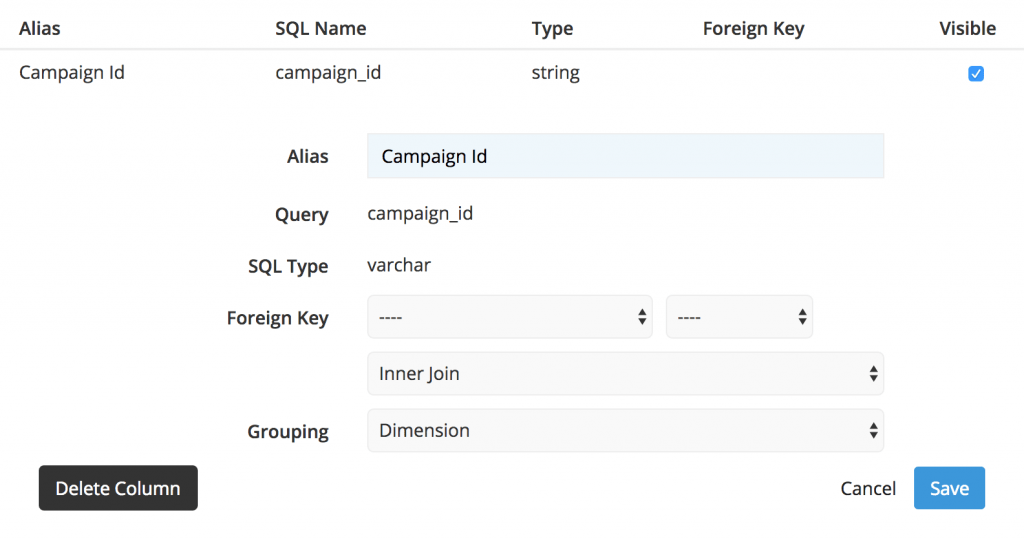This screenshot has width=1024, height=539.
Task: Open the second Foreign Key column dropdown
Action: [x=739, y=317]
